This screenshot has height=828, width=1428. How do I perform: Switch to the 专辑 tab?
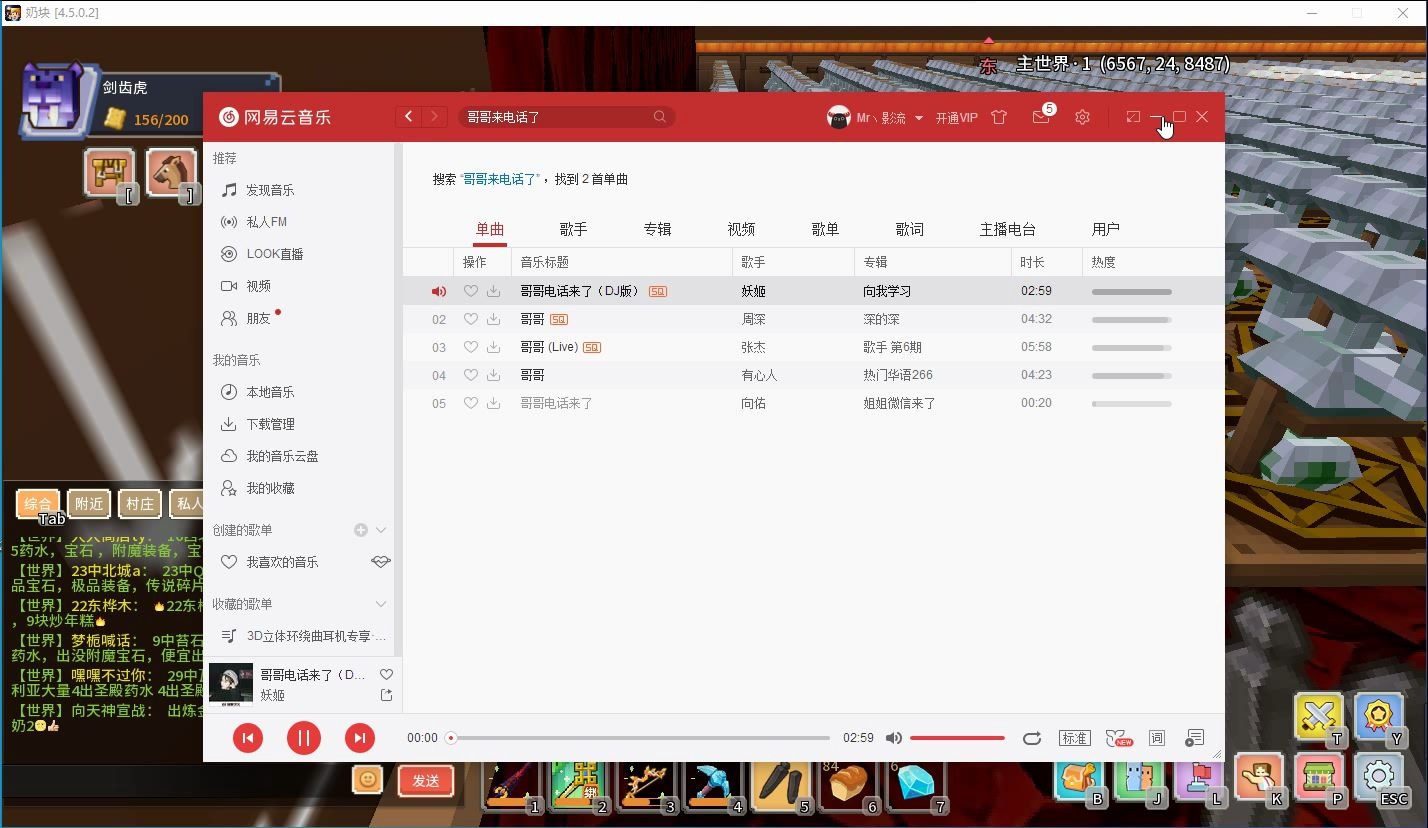(657, 229)
